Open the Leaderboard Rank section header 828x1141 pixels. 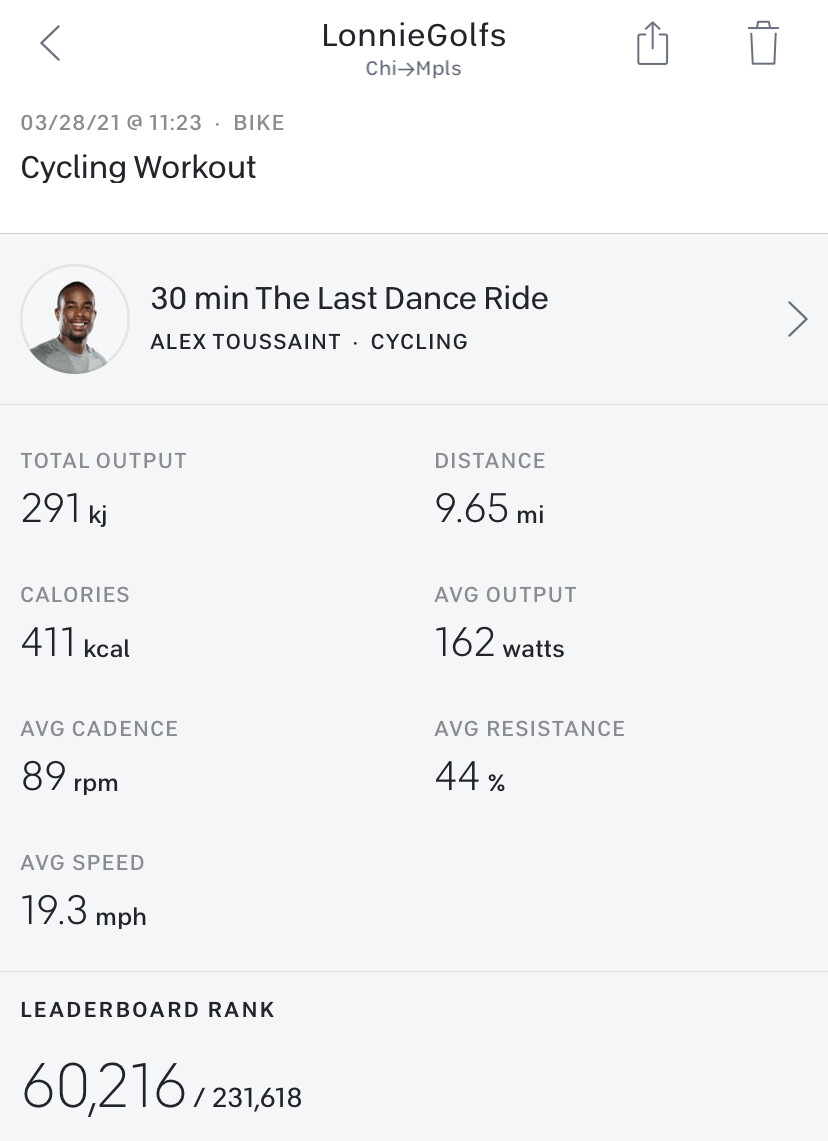pyautogui.click(x=147, y=1009)
